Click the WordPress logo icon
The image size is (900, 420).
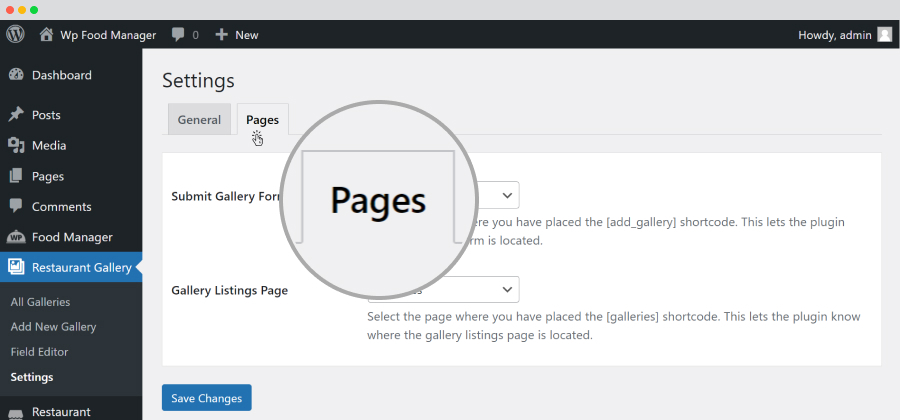(x=15, y=34)
